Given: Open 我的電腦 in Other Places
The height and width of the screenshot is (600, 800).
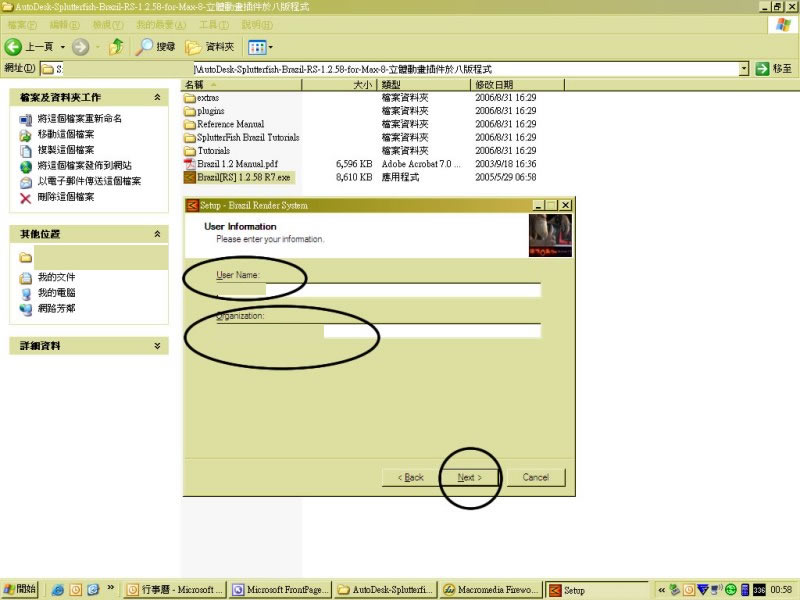Looking at the screenshot, I should coord(56,293).
